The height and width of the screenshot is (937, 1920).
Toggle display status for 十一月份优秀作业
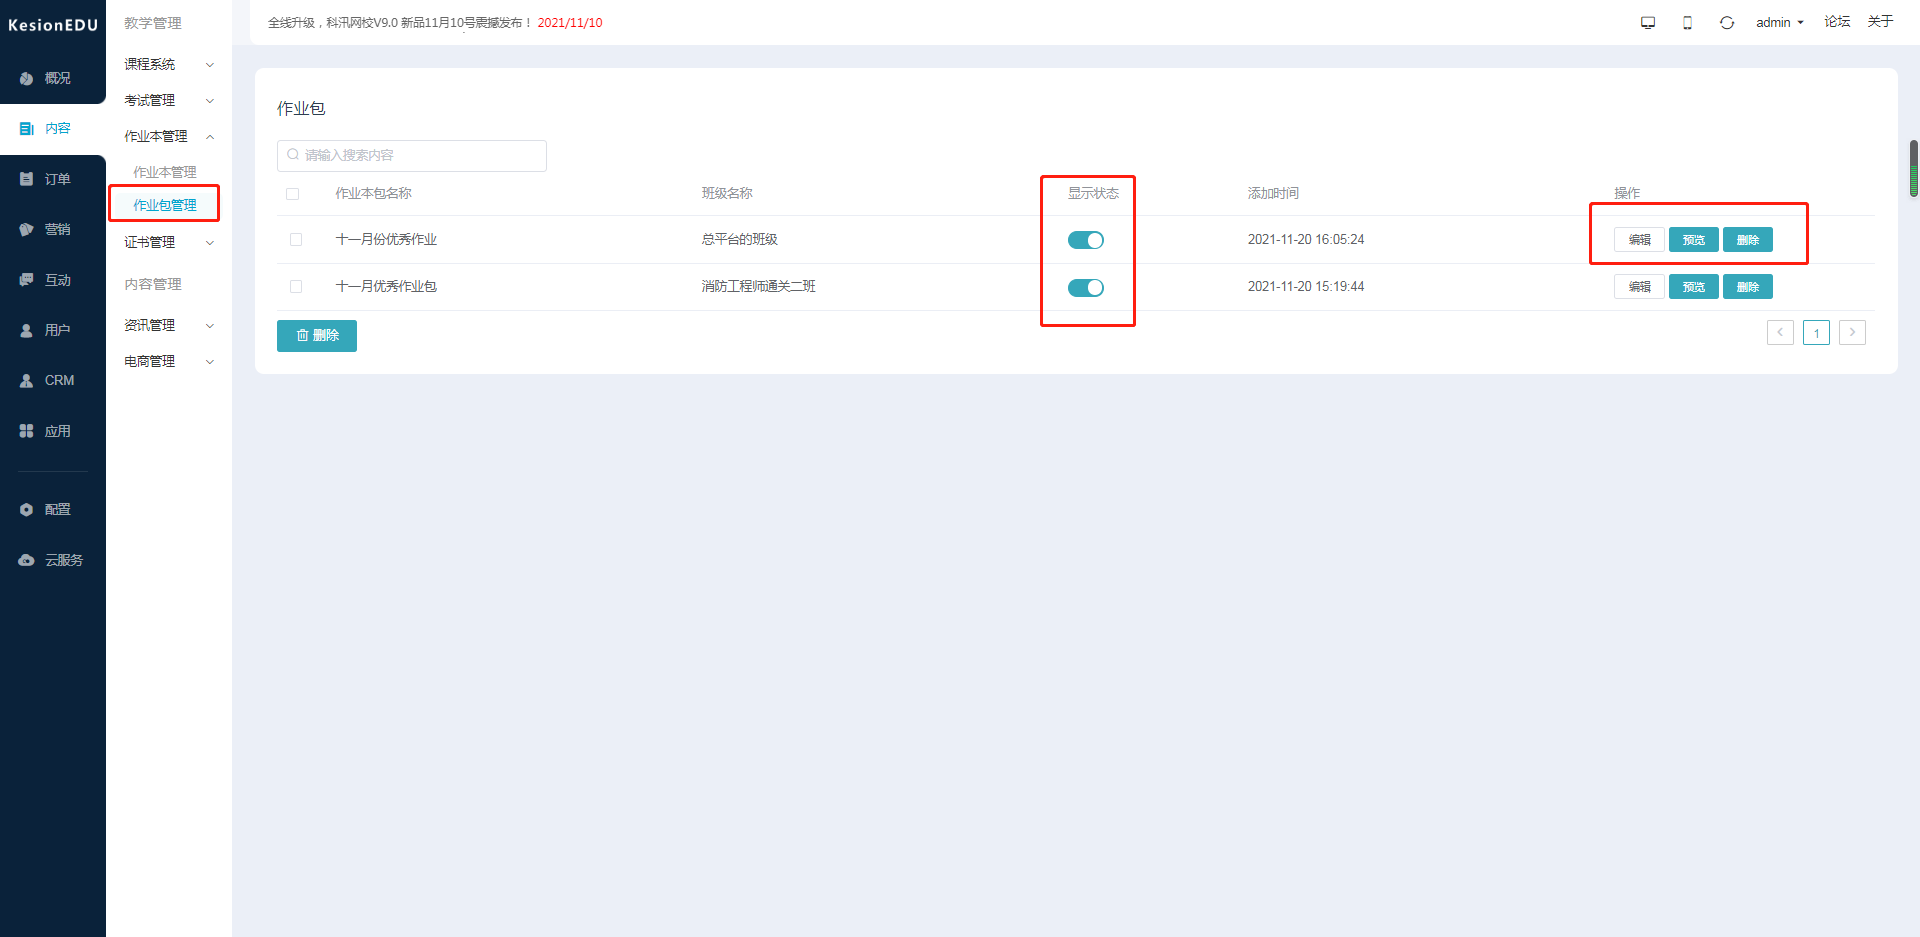point(1086,240)
